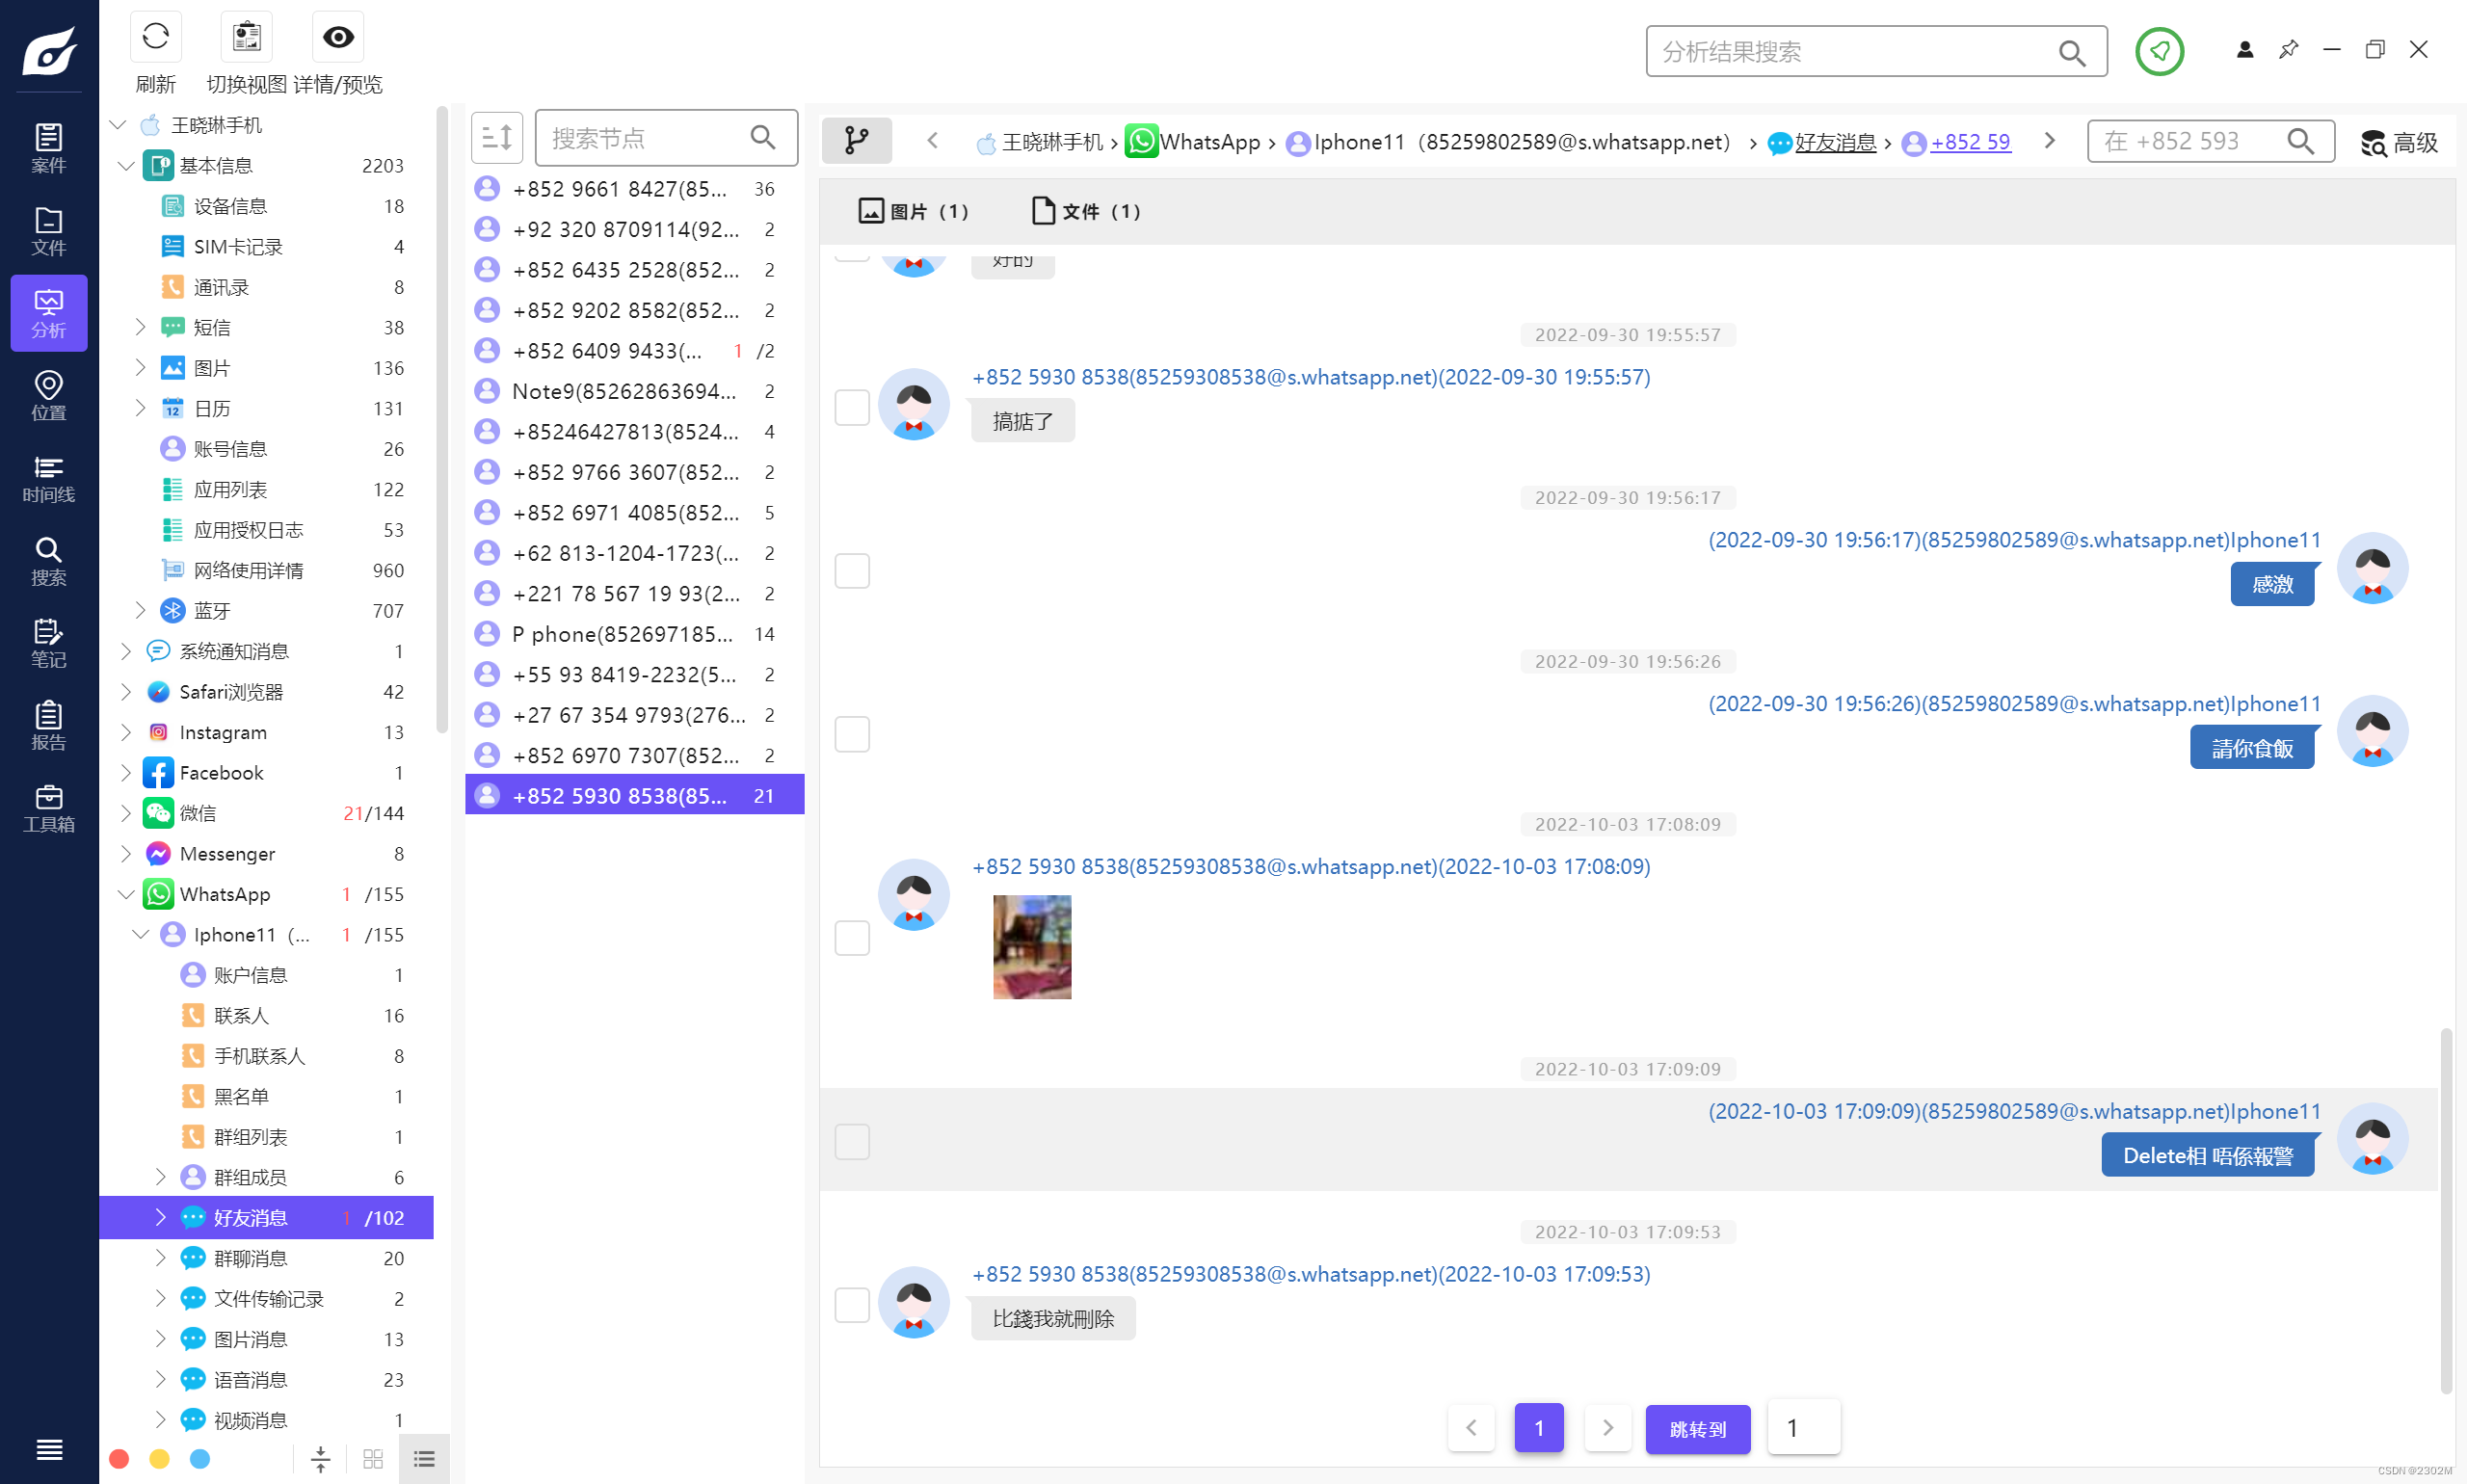Click the switch view (切换视图) icon

tap(246, 38)
